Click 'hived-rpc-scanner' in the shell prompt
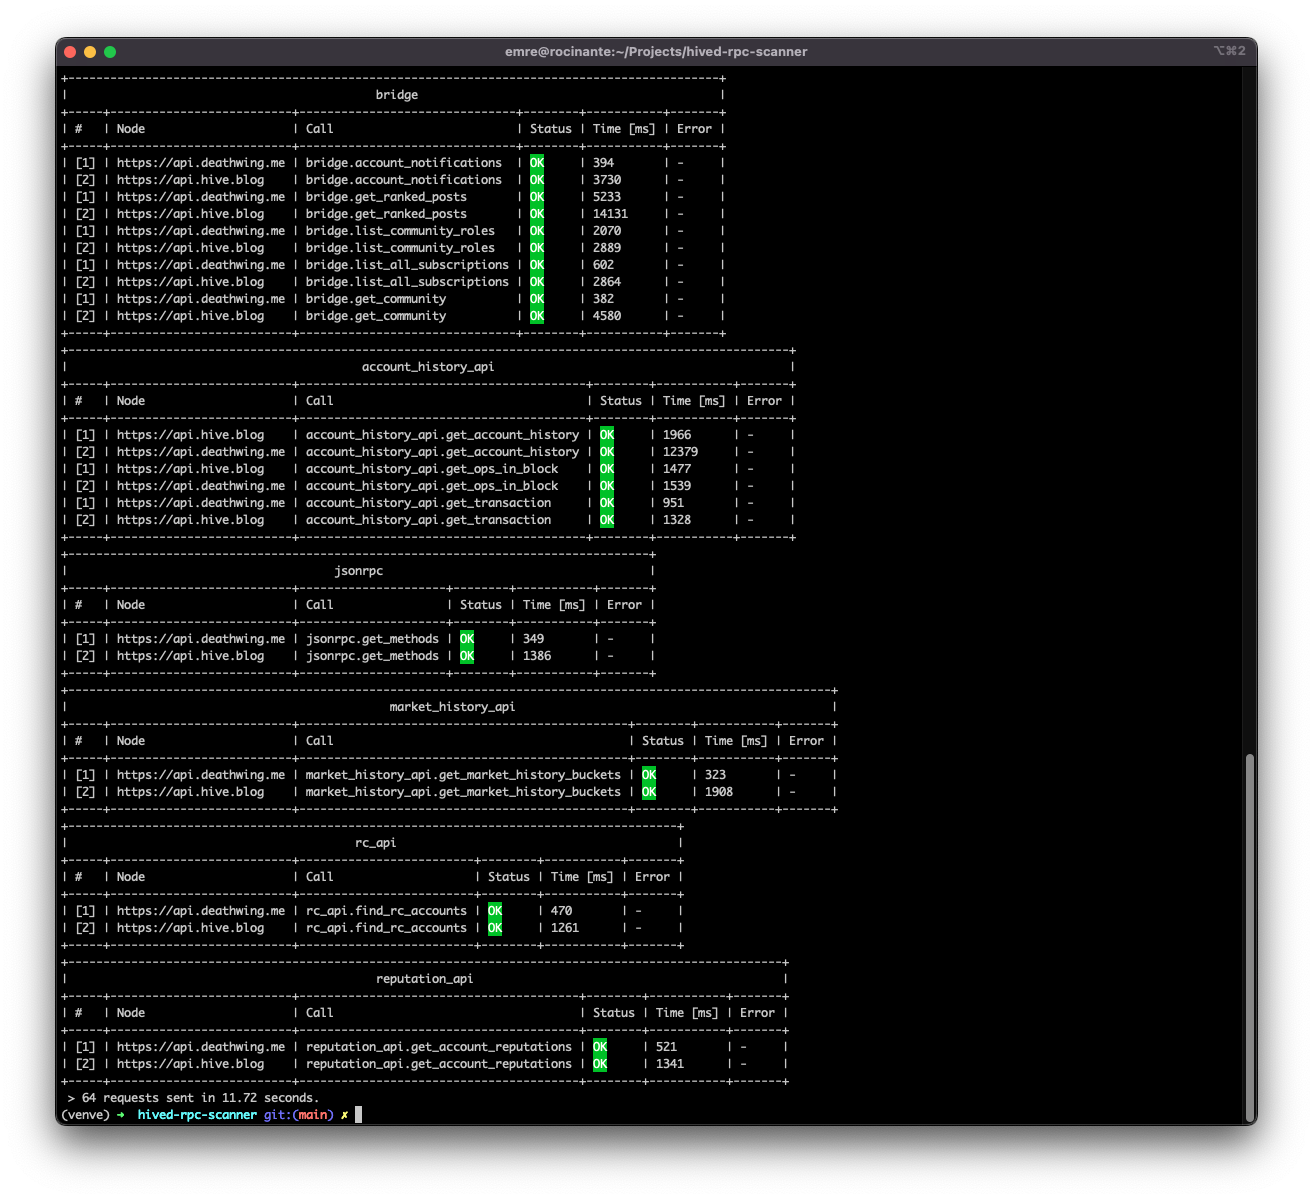 tap(197, 1115)
